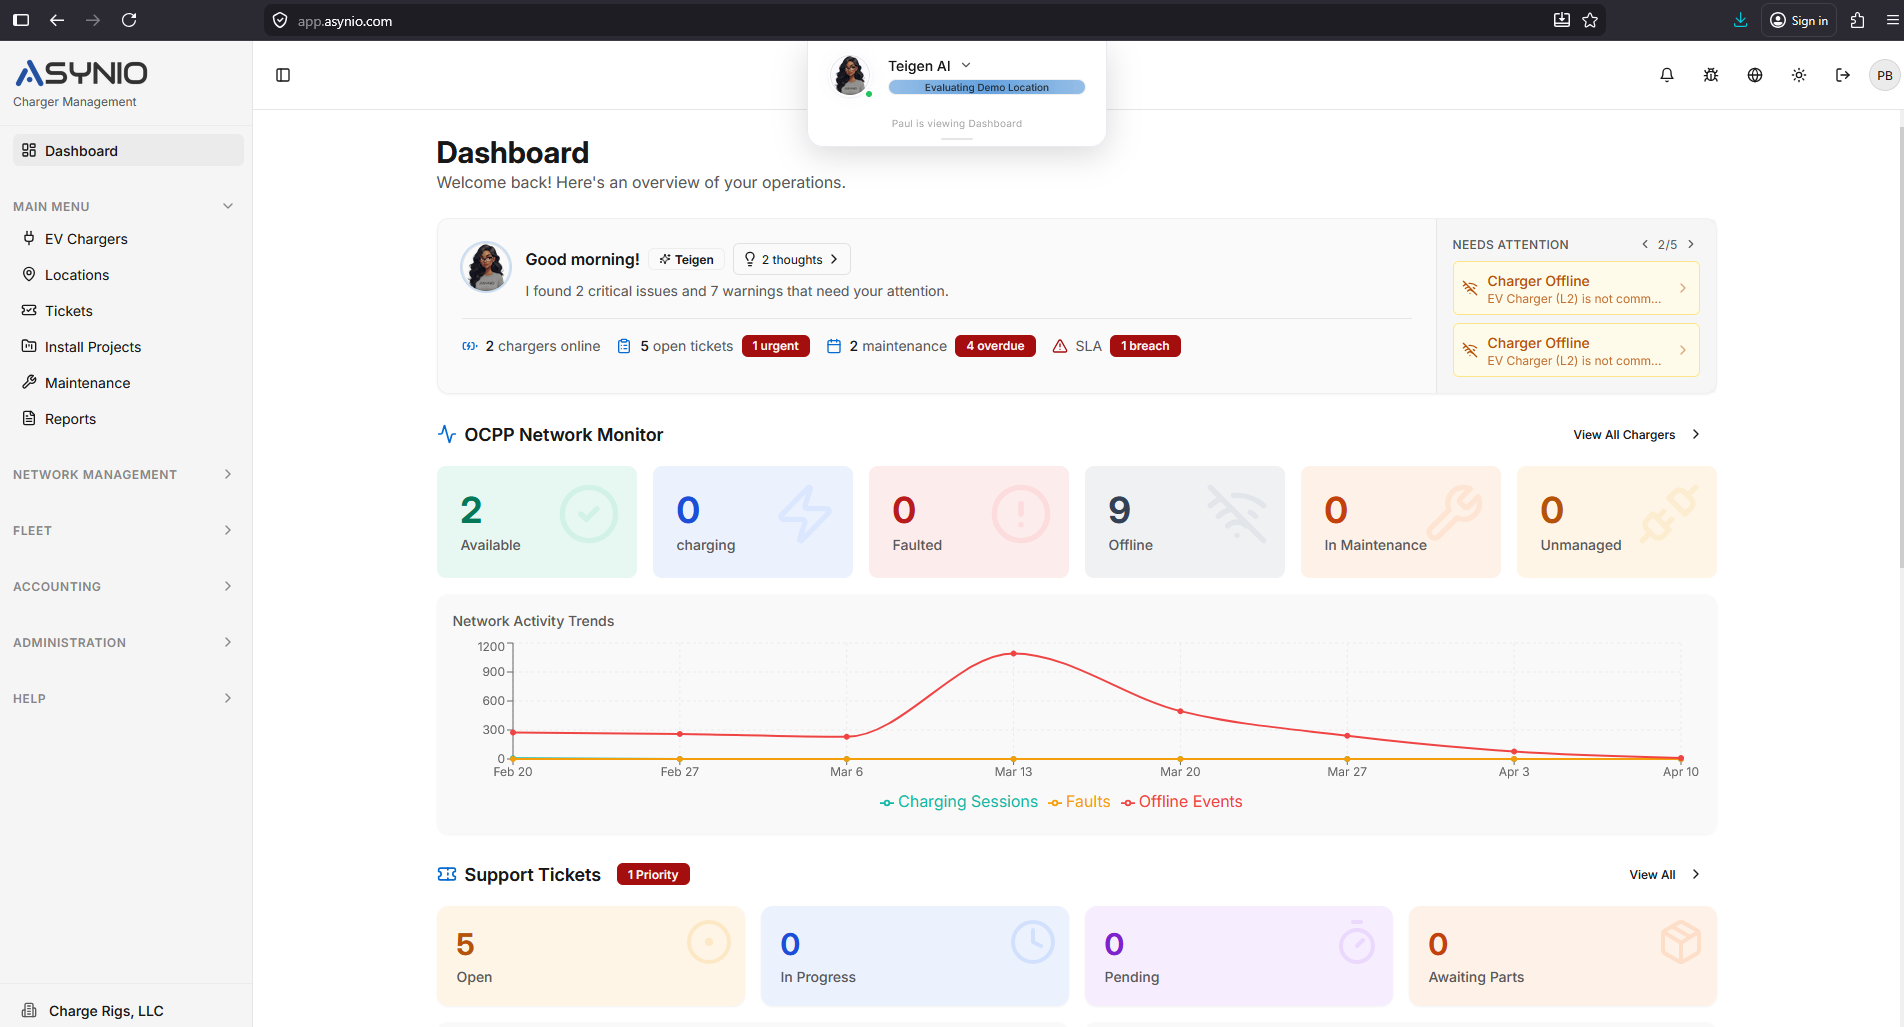Expand the ACCOUNTING section
Image resolution: width=1904 pixels, height=1027 pixels.
coord(124,586)
